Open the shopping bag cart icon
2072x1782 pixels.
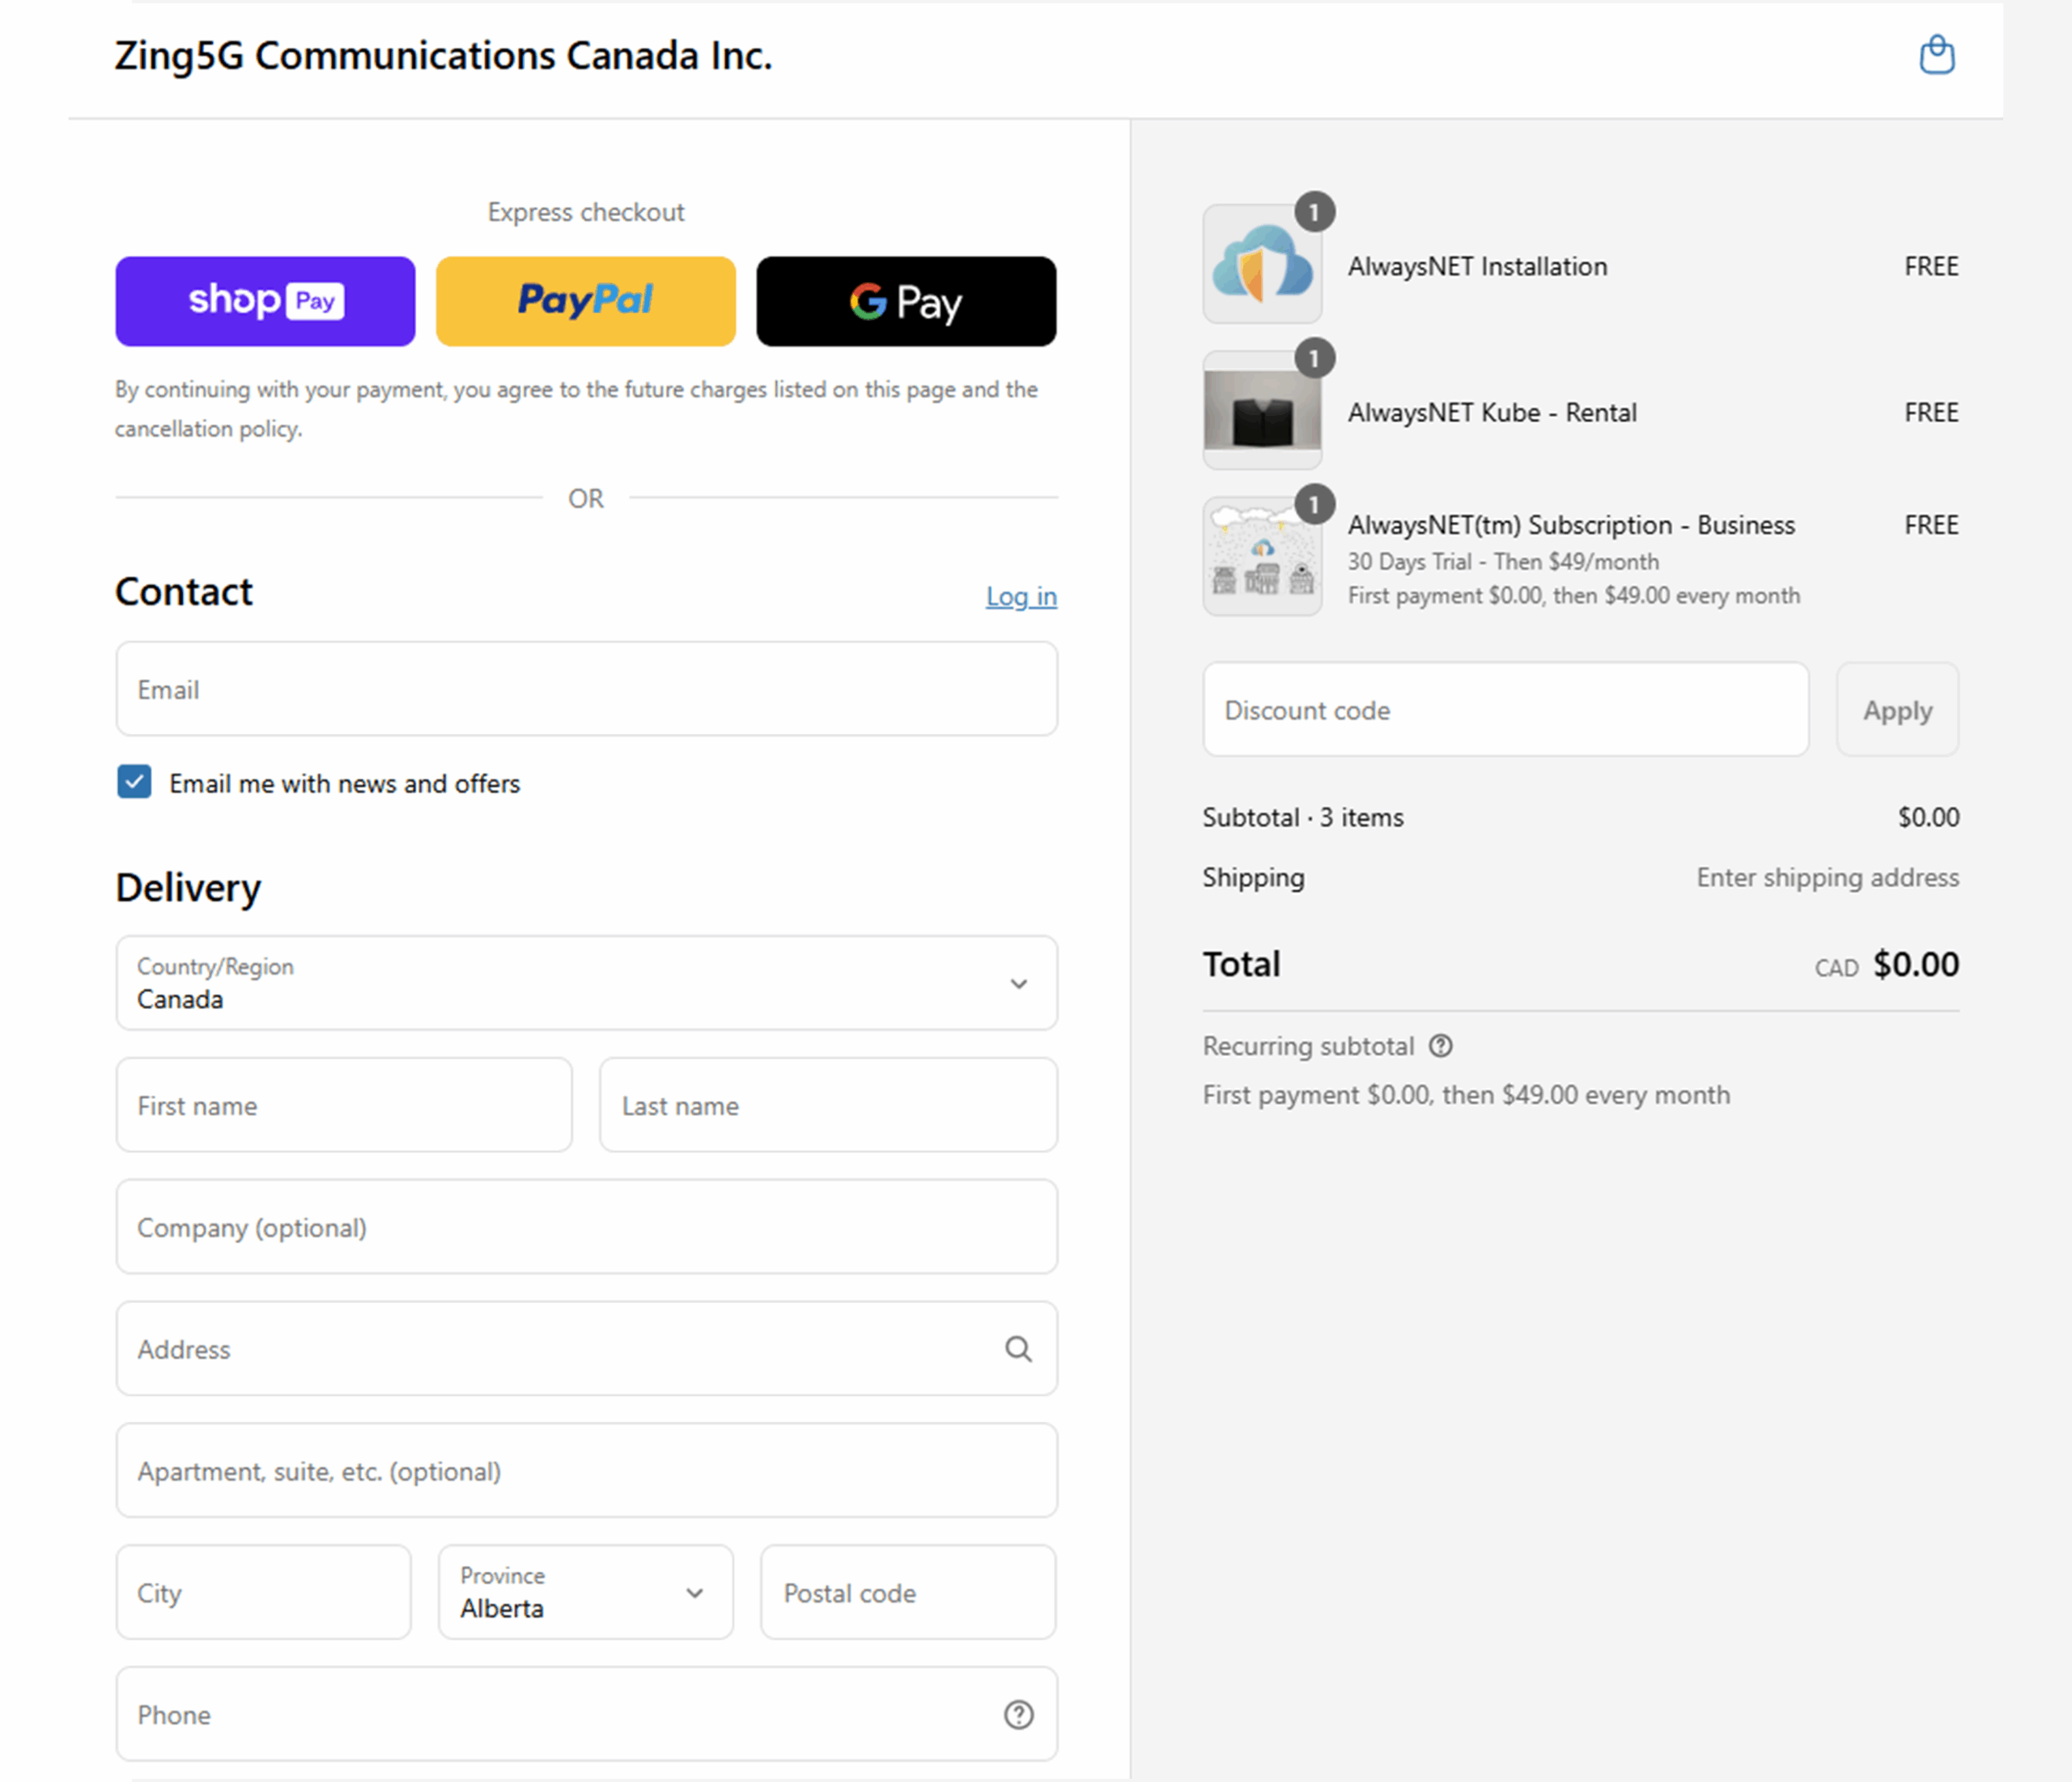(x=1936, y=55)
